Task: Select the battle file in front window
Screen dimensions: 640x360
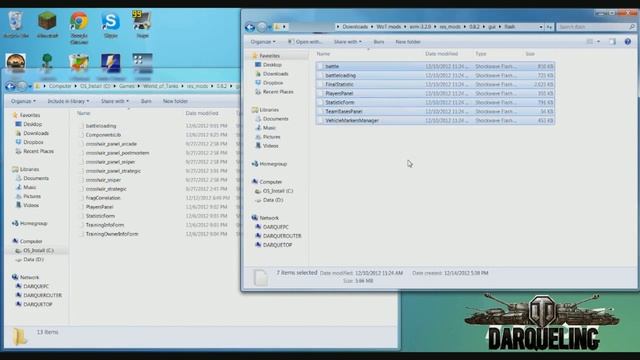Action: pos(435,66)
